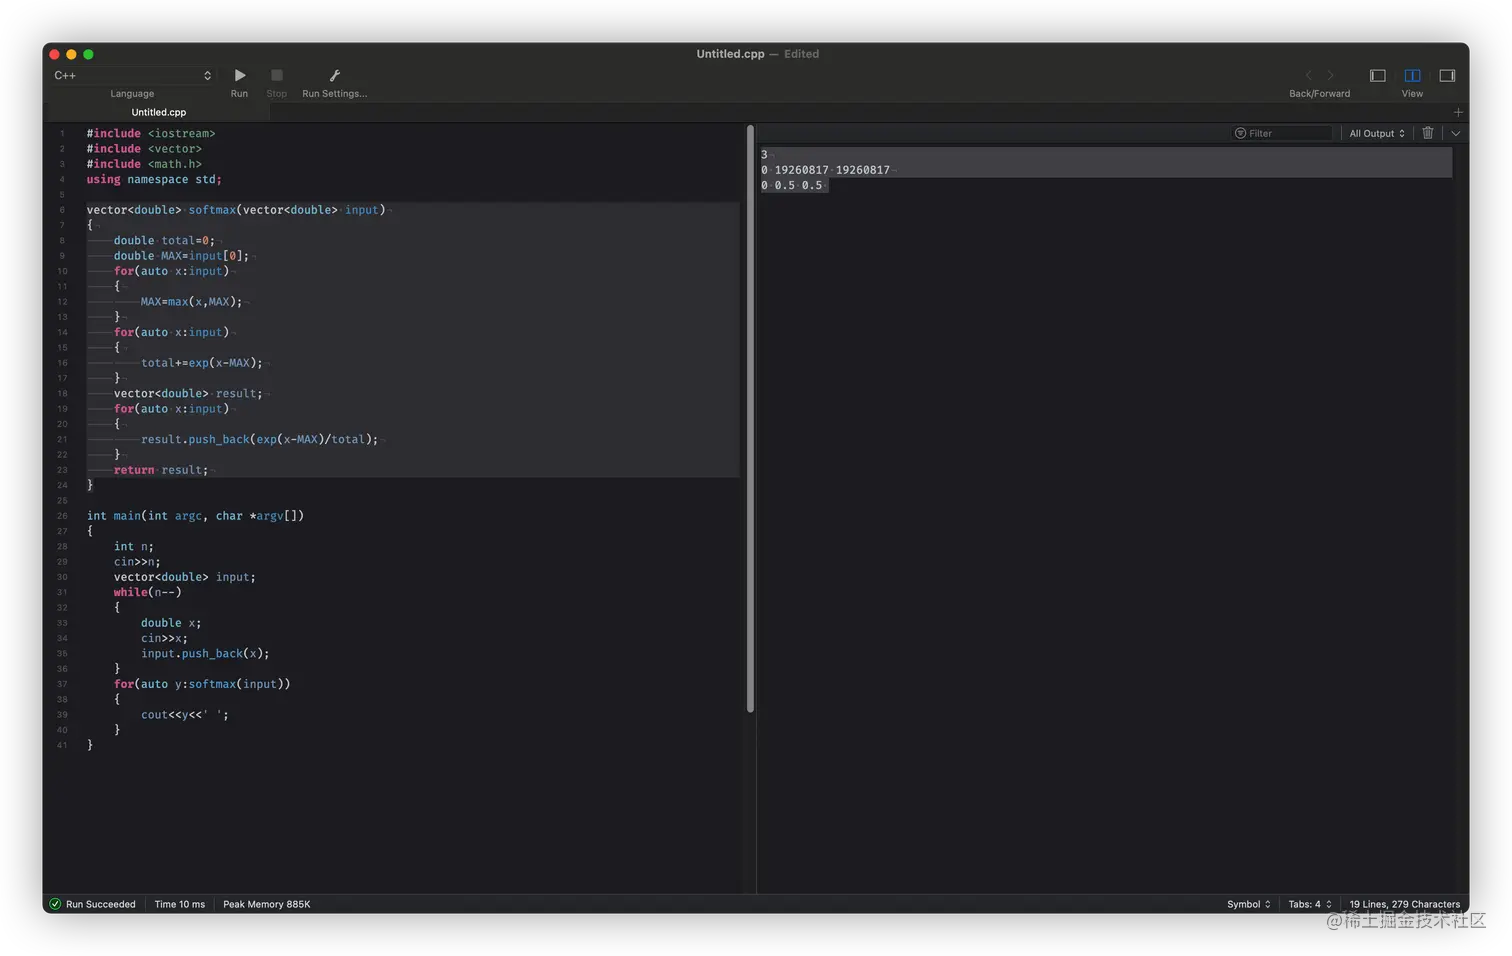
Task: Open Run Settings wrench icon
Action: [335, 76]
